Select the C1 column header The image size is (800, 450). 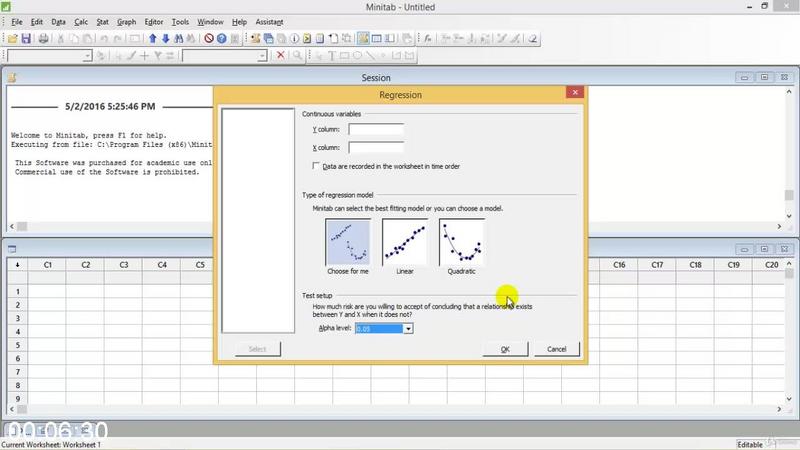click(47, 265)
